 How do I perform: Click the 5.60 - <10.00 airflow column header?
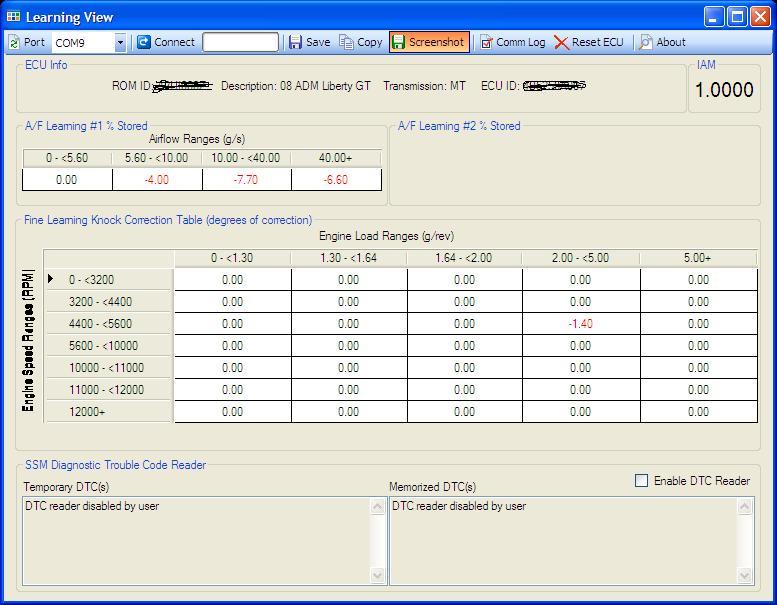point(157,158)
